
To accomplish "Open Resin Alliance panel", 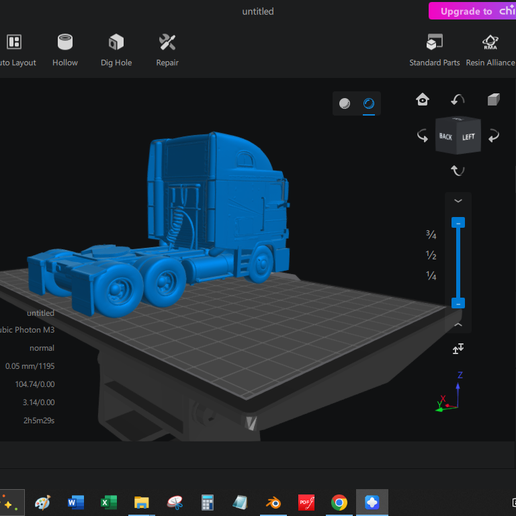I will (x=490, y=50).
